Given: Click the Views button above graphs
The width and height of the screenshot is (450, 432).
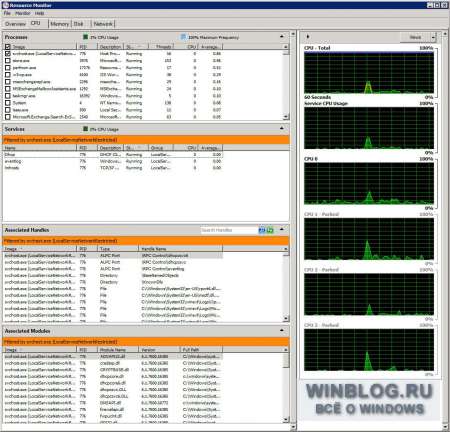Looking at the screenshot, I should coord(415,37).
